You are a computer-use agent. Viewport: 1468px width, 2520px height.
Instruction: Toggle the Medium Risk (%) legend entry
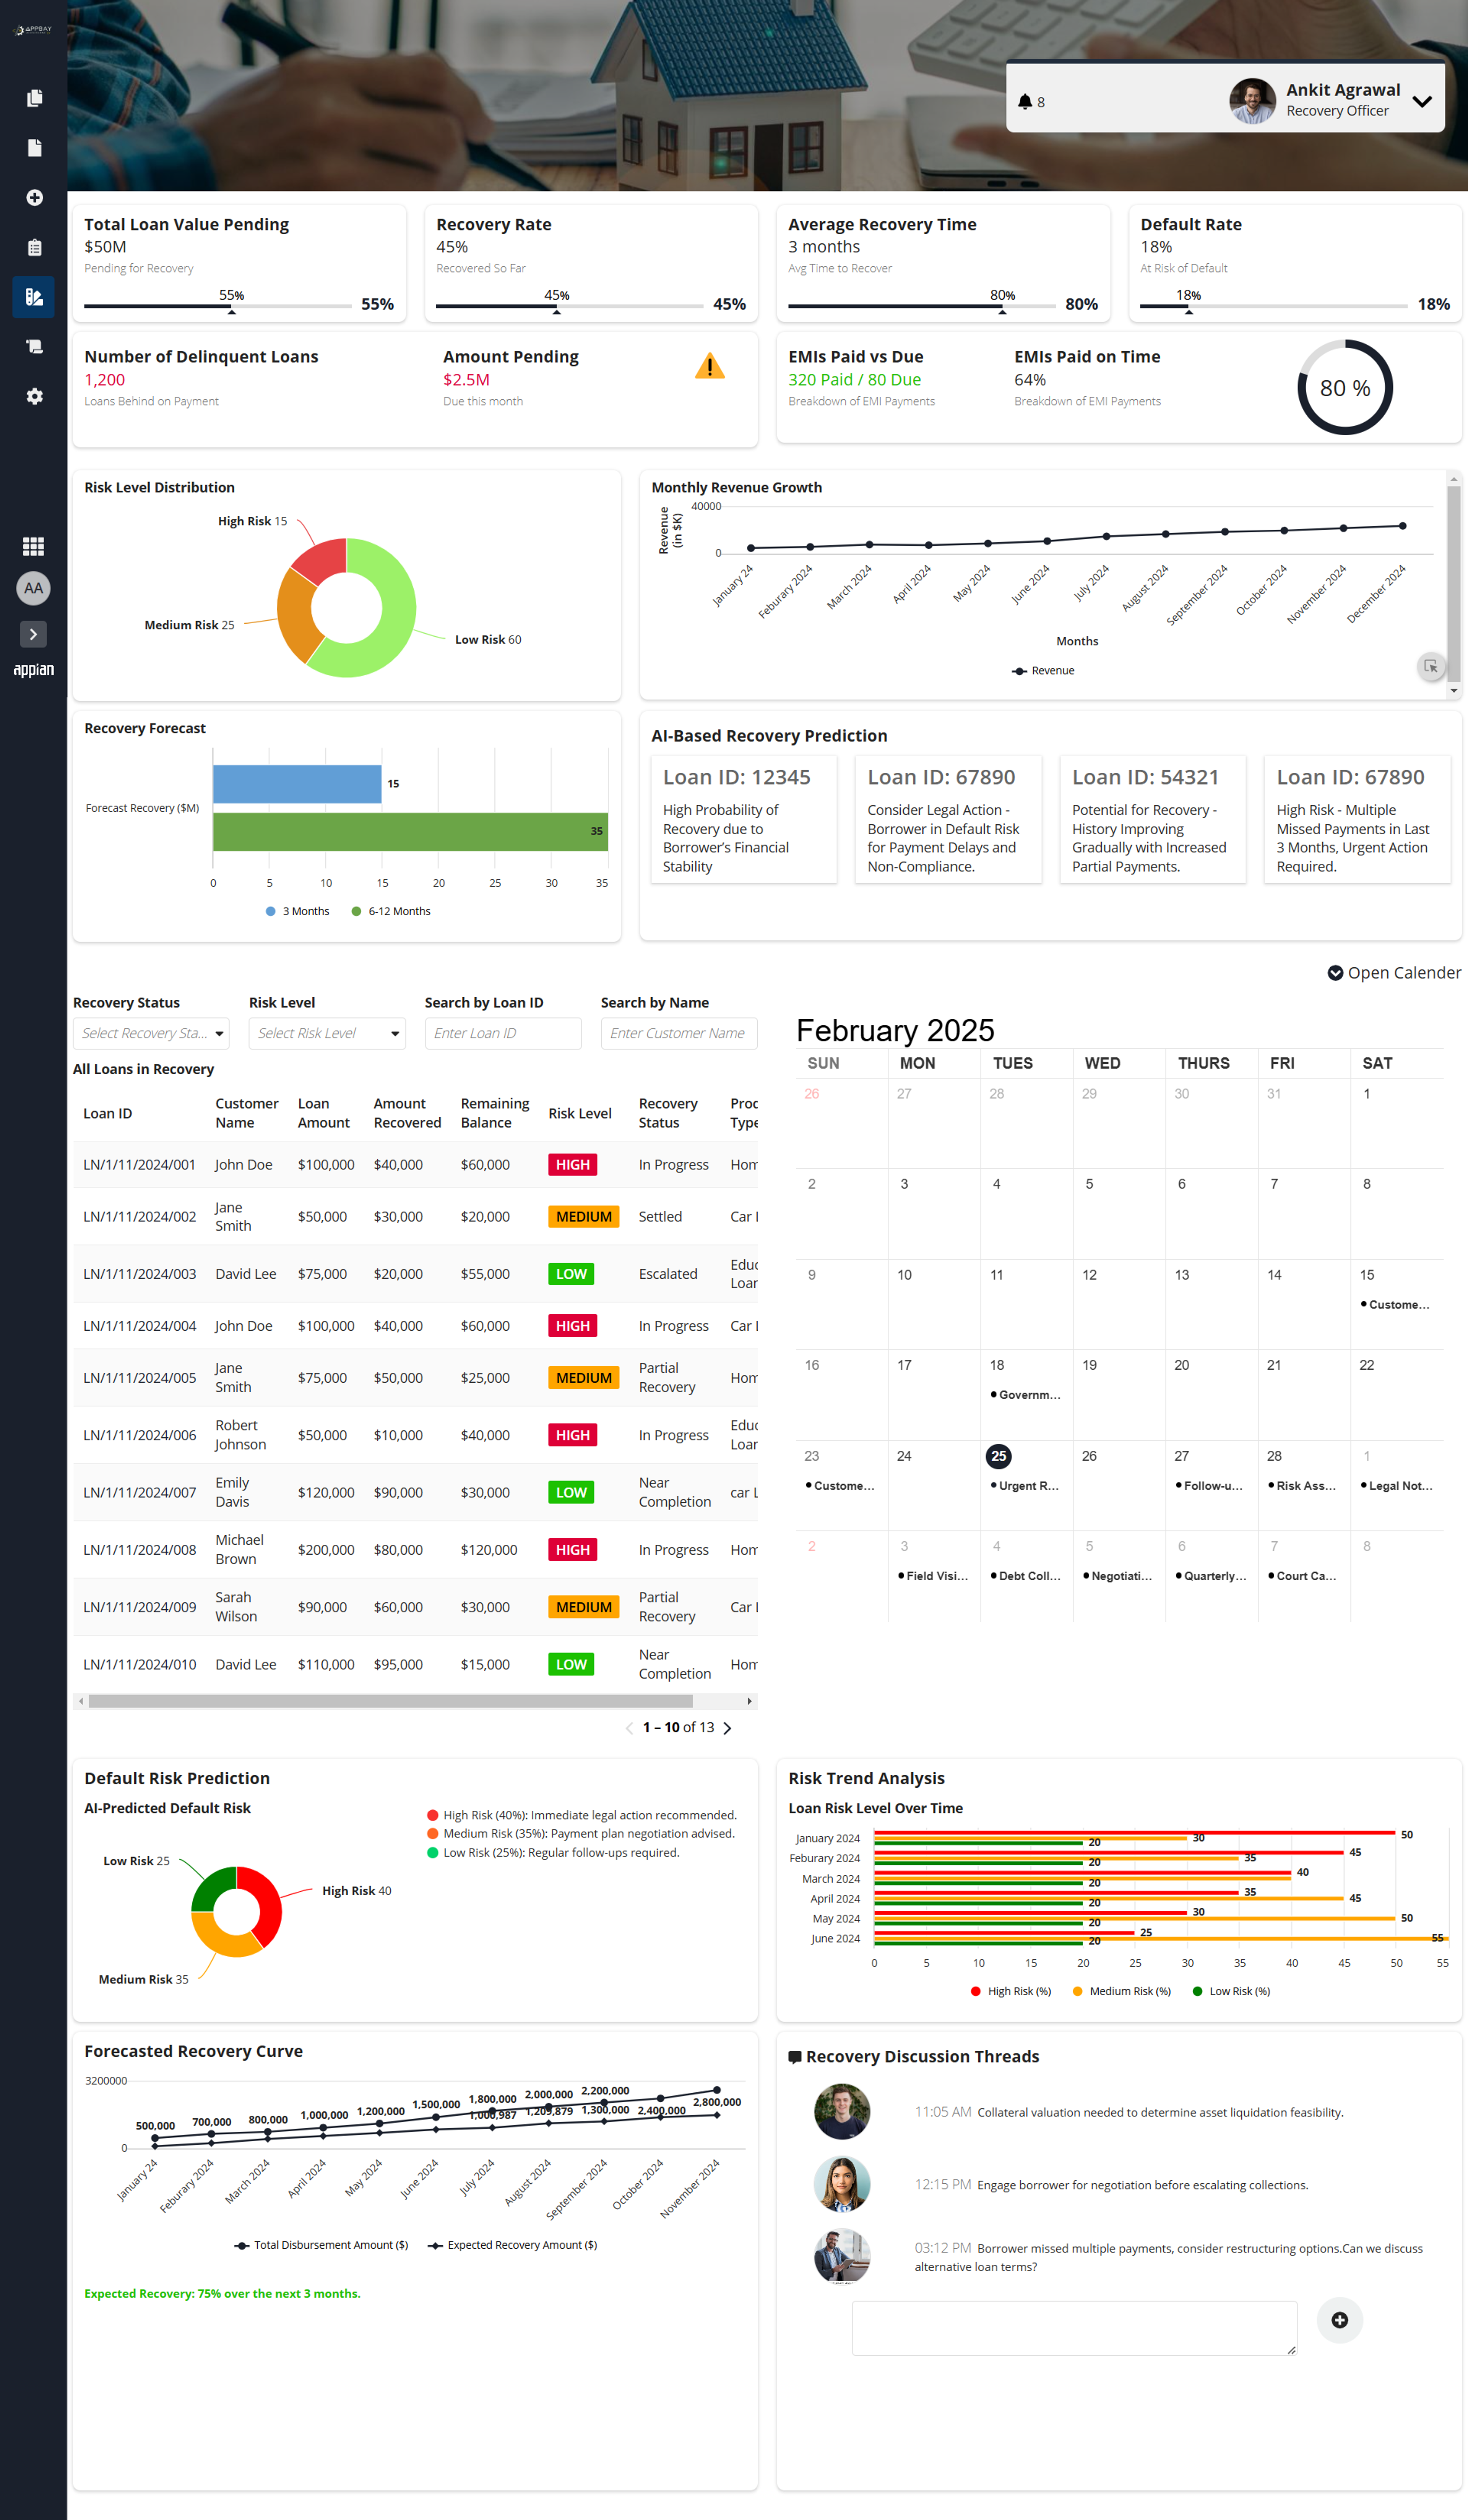coord(1122,1991)
